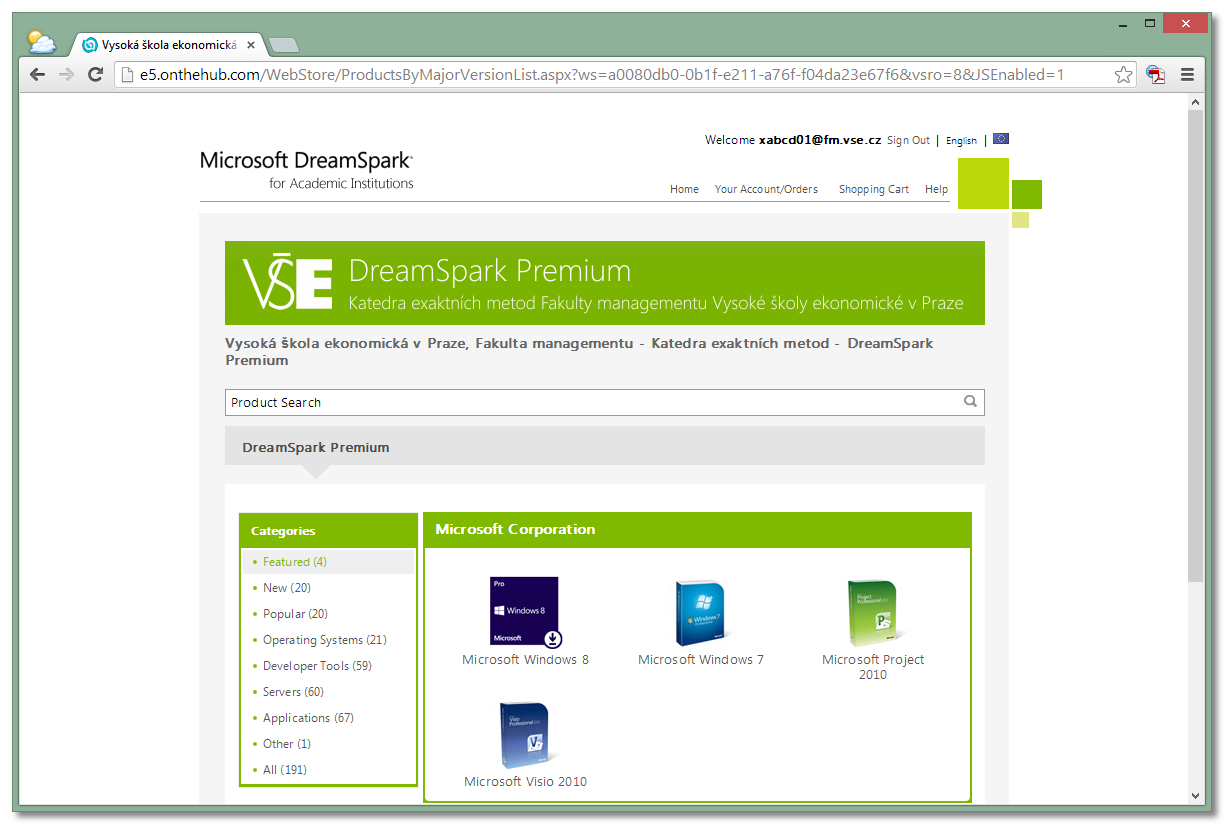The height and width of the screenshot is (825, 1225).
Task: Click the Sign Out link
Action: click(908, 140)
